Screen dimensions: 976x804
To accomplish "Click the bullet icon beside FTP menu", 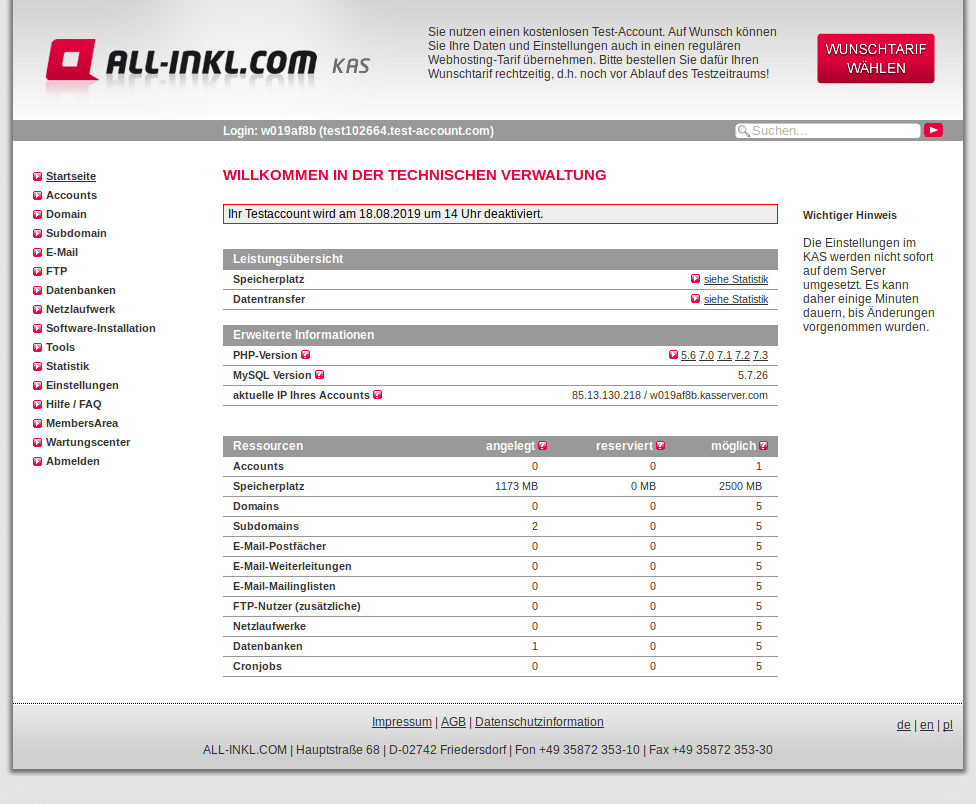I will pos(37,271).
